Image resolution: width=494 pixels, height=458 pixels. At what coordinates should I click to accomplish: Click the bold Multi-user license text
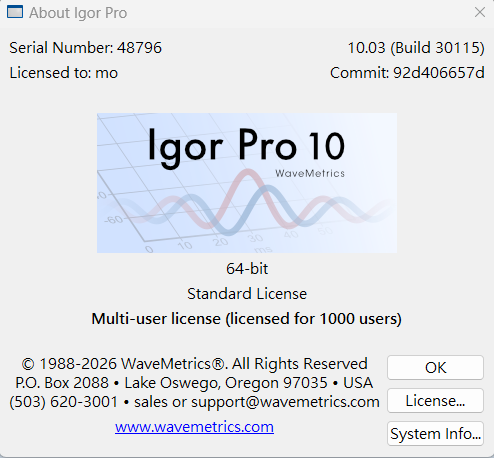pos(247,319)
